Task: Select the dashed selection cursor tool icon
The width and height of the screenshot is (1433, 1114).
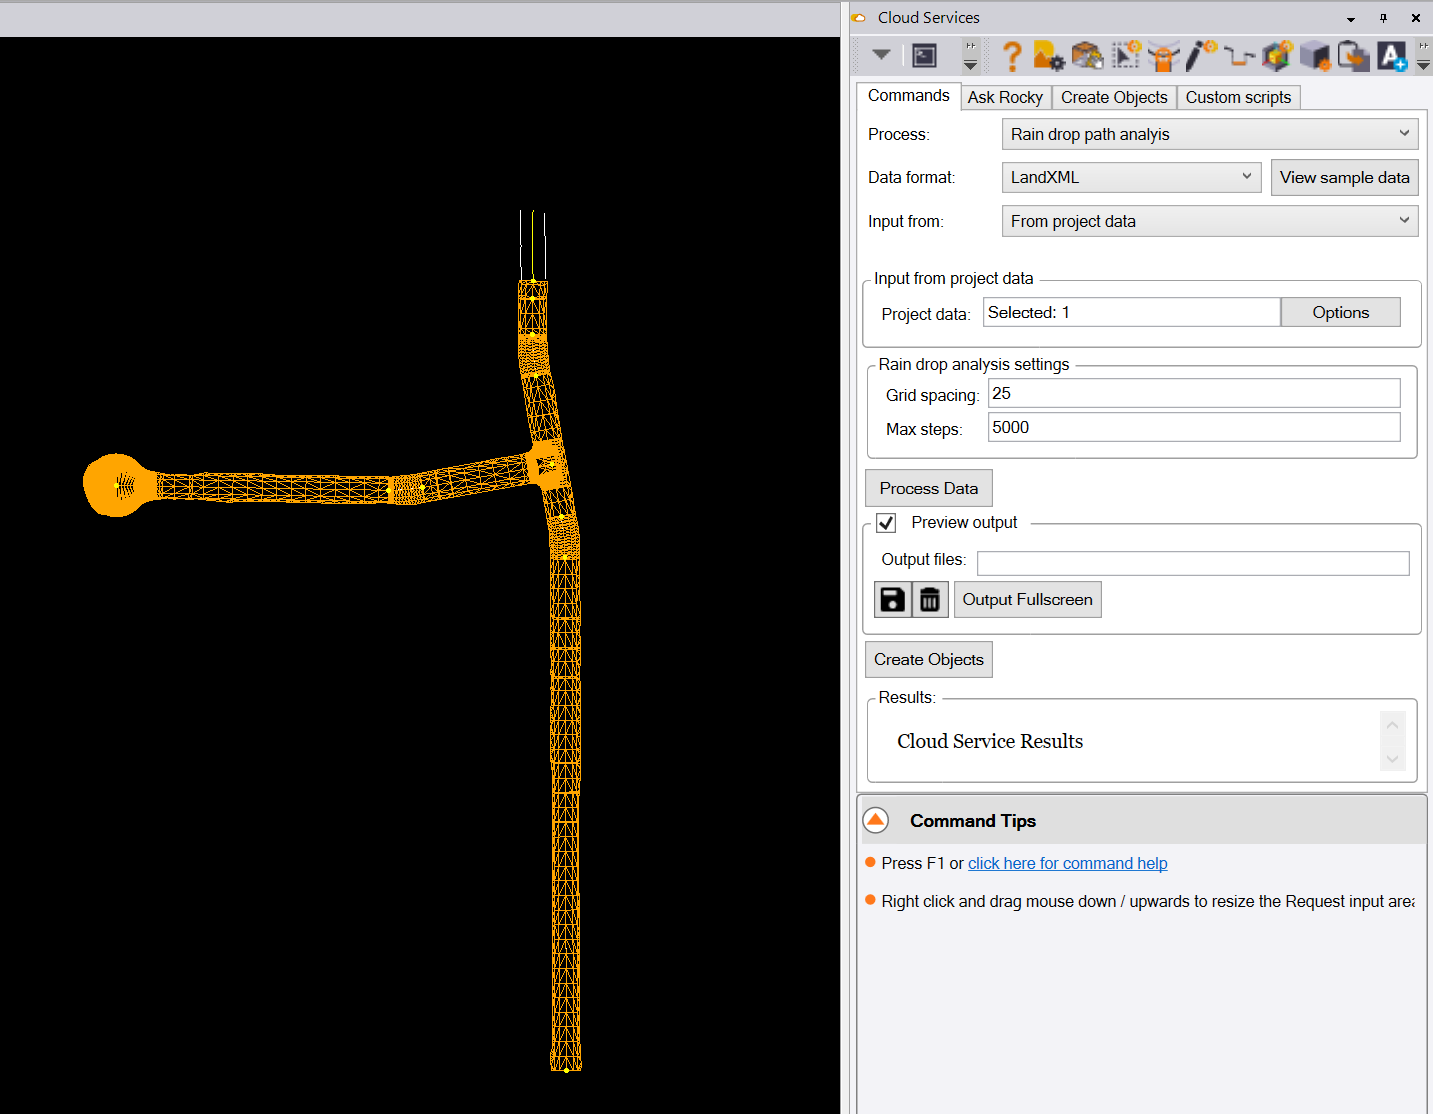Action: tap(1125, 56)
